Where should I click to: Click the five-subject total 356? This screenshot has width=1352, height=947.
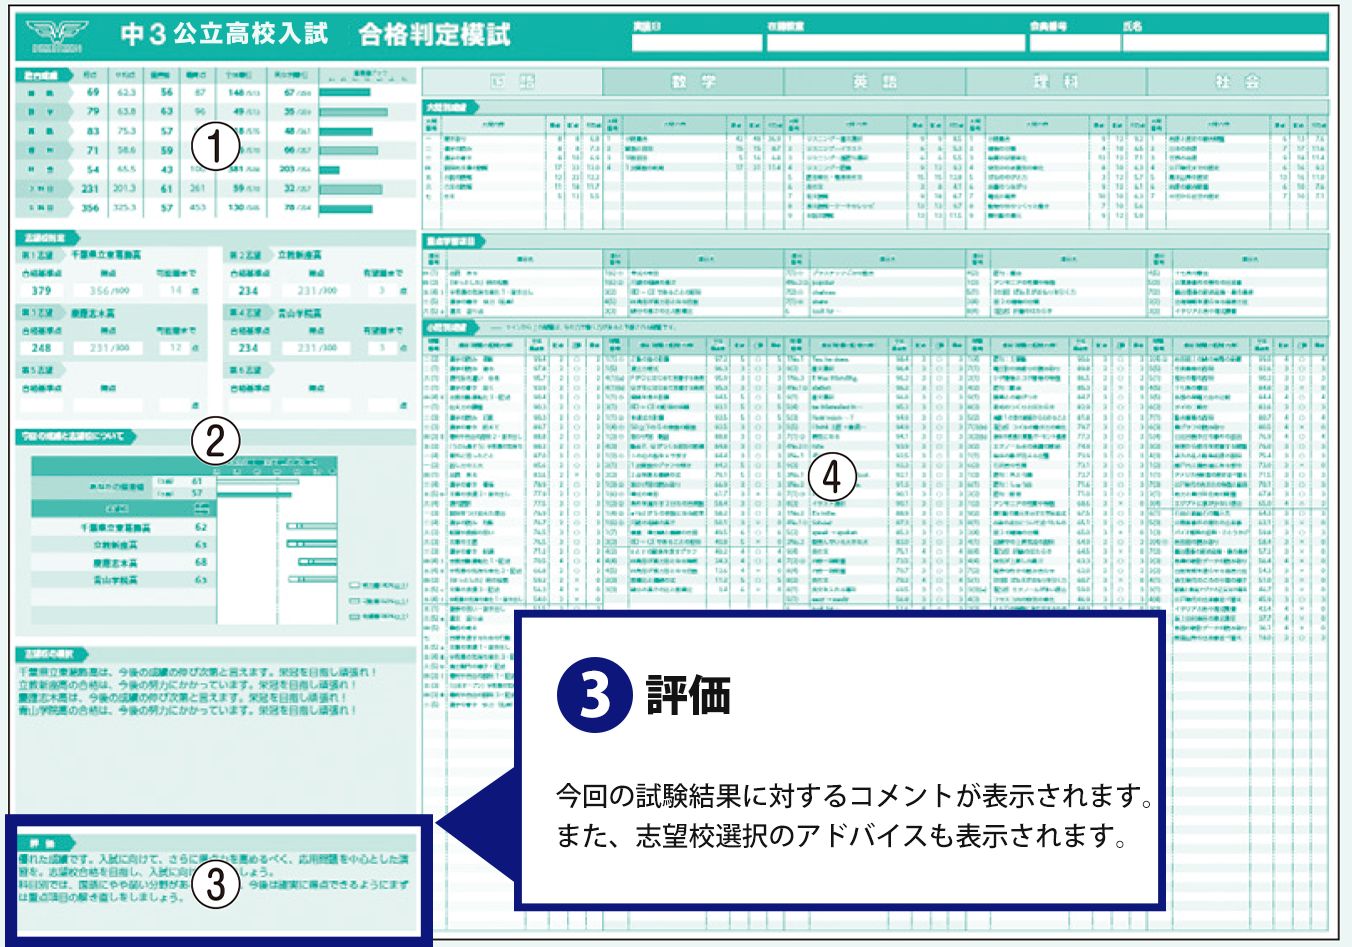pyautogui.click(x=91, y=208)
